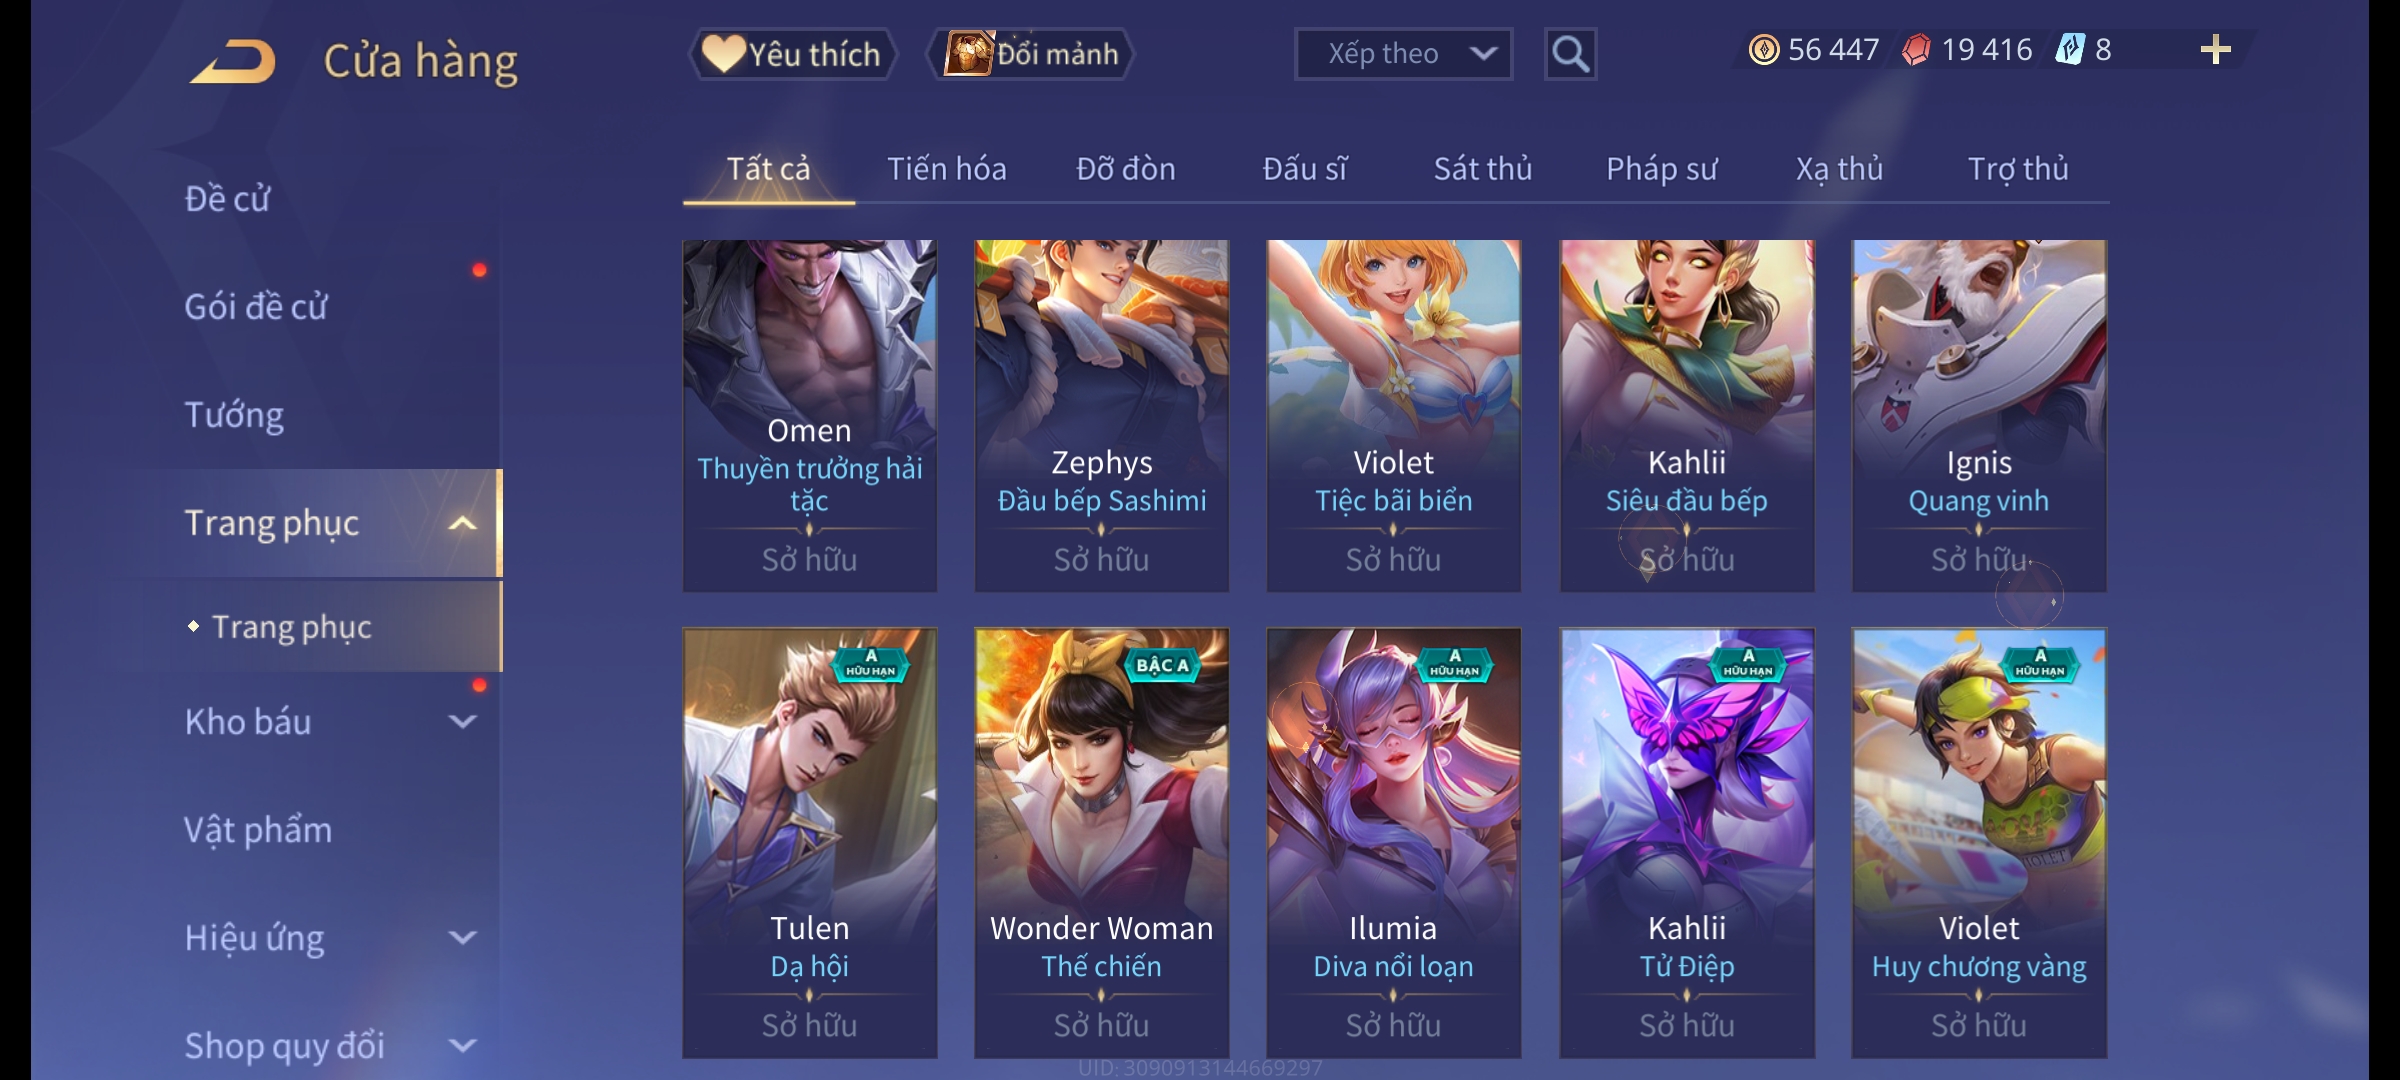Open Đổi mảnh fragment exchange chest

point(1031,54)
